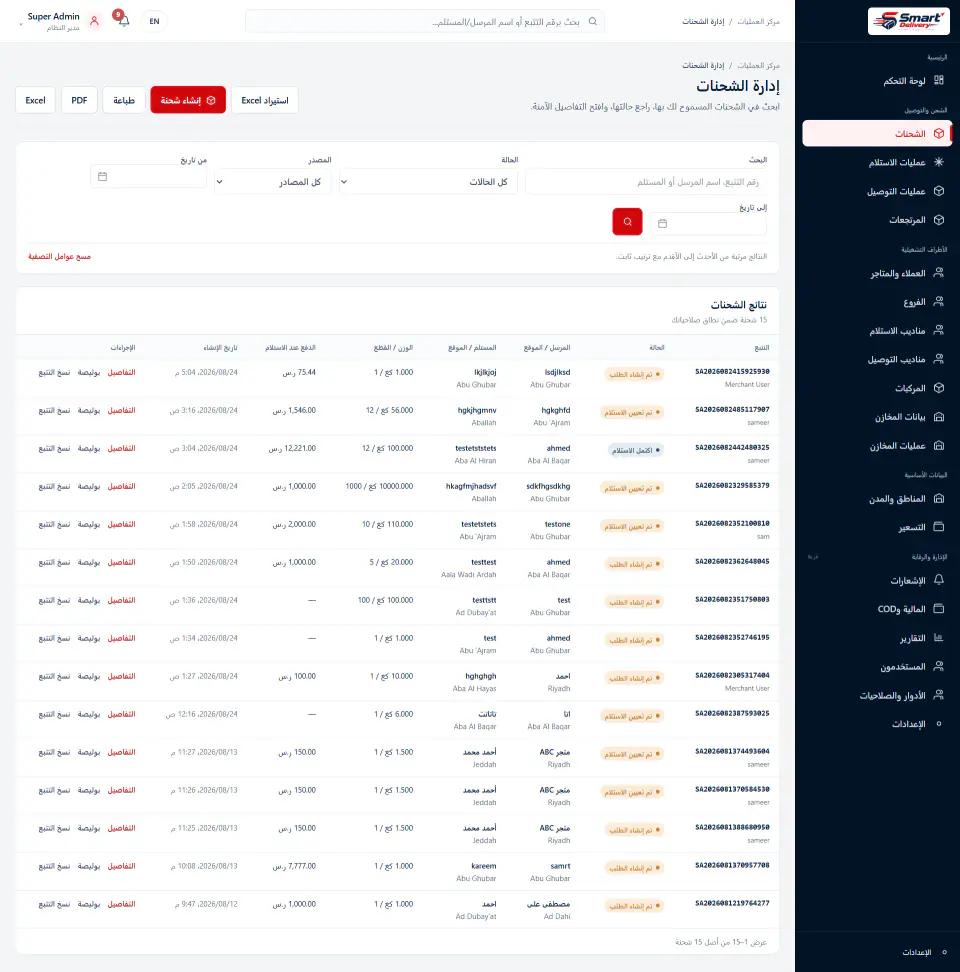Click the عمليات الاستلام icon in the sidebar
Viewport: 960px width, 972px height.
939,162
